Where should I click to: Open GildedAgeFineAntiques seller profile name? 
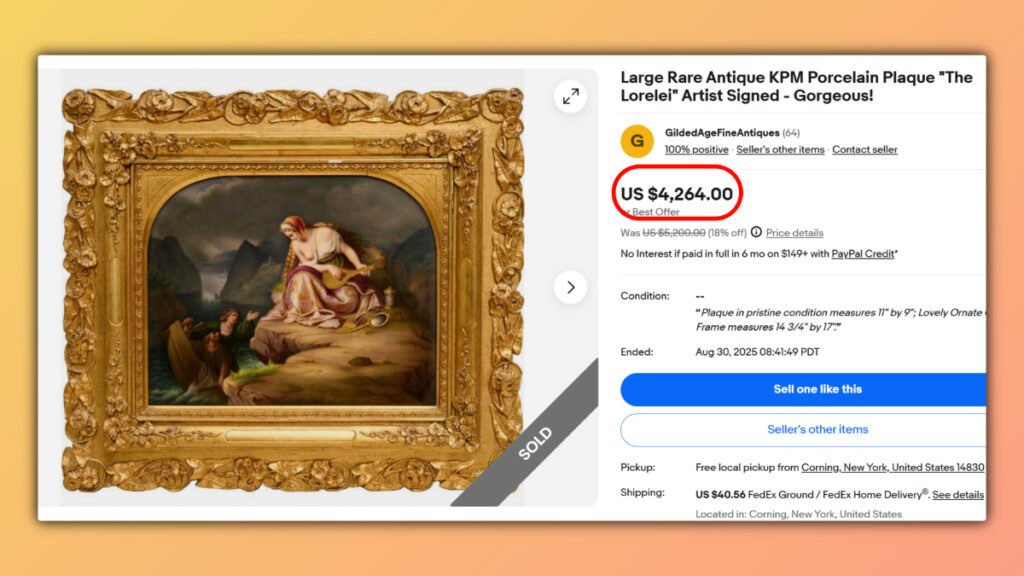722,133
